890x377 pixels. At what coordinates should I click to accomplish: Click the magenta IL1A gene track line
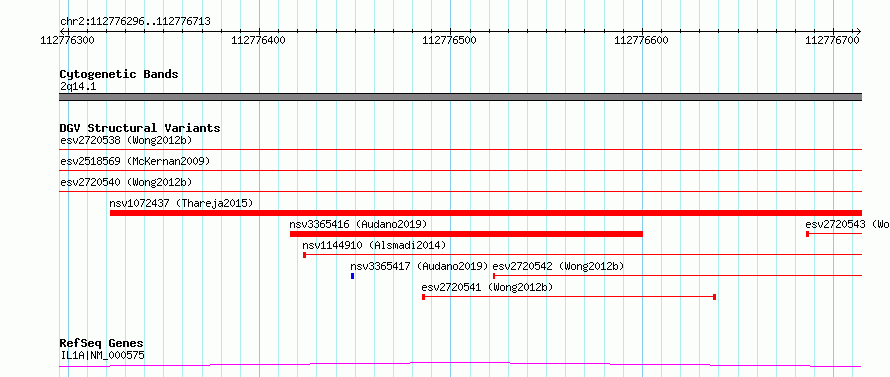point(460,364)
